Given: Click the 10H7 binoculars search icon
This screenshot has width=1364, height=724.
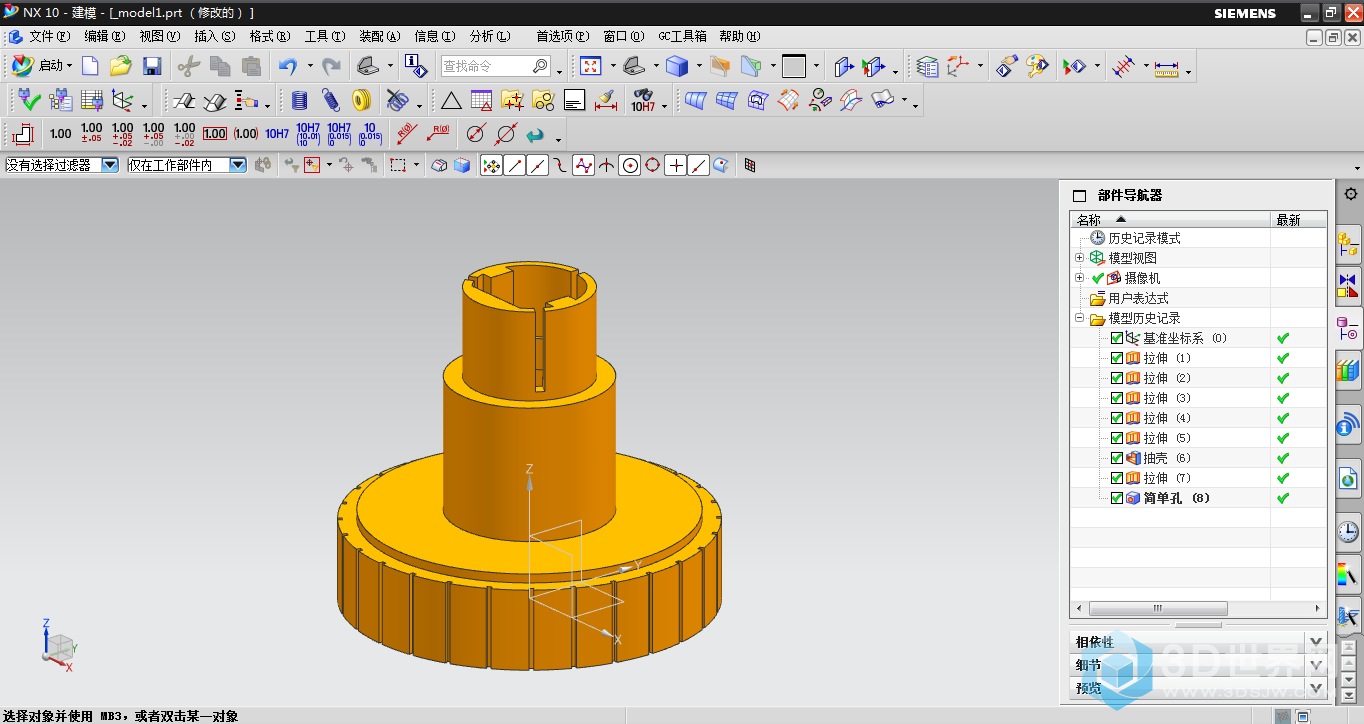Looking at the screenshot, I should [x=642, y=100].
